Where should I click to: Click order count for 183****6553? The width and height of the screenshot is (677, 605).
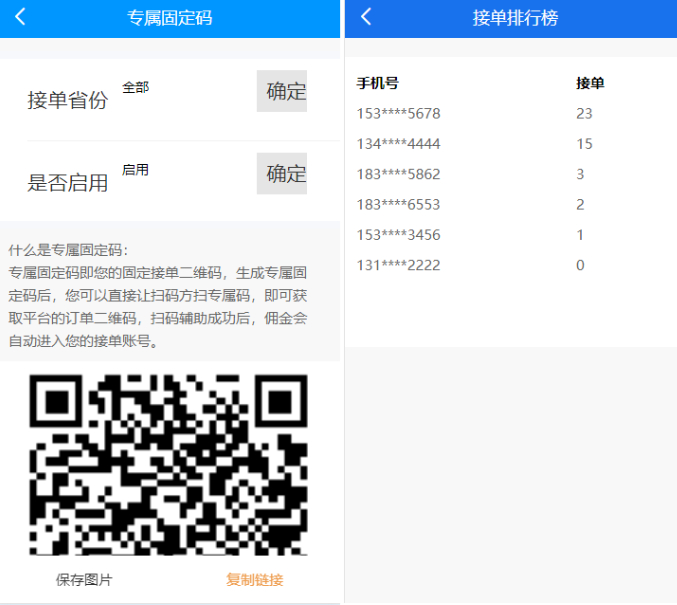[580, 204]
